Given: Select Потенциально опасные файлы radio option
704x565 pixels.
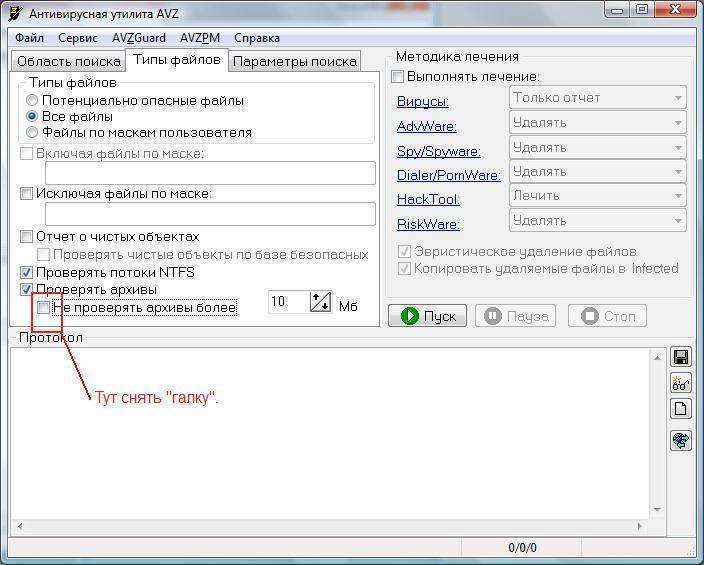Looking at the screenshot, I should [x=33, y=101].
